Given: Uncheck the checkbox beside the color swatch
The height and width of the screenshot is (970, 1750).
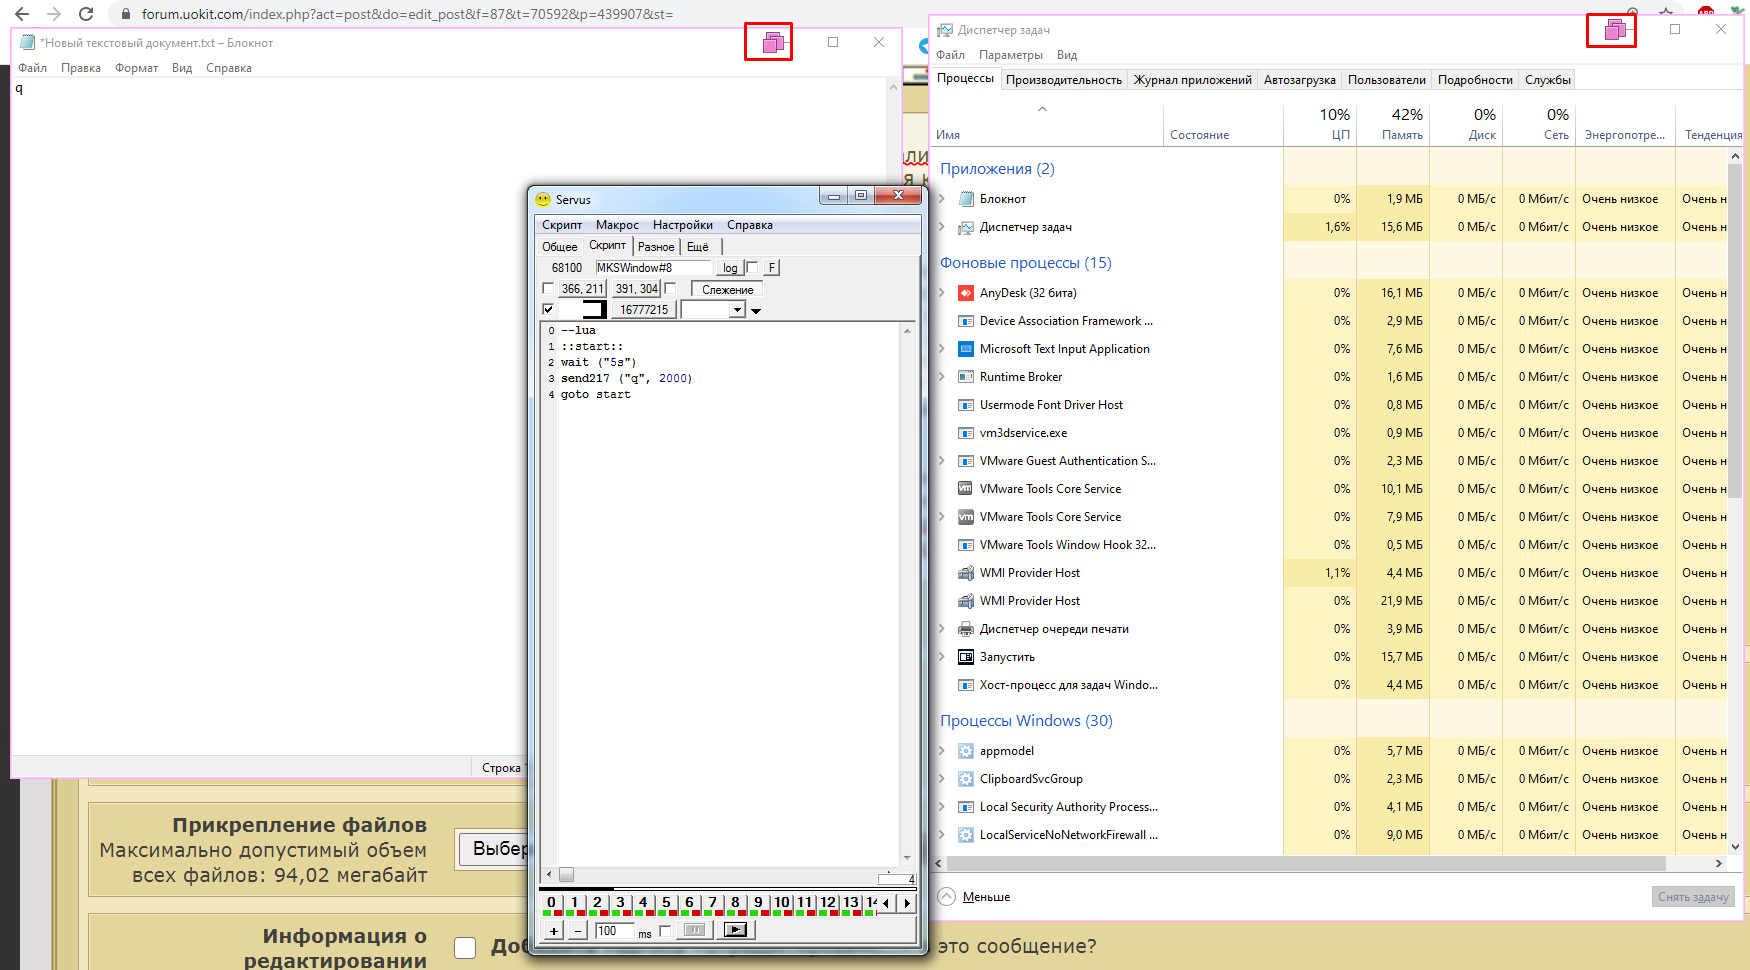Looking at the screenshot, I should coord(548,309).
